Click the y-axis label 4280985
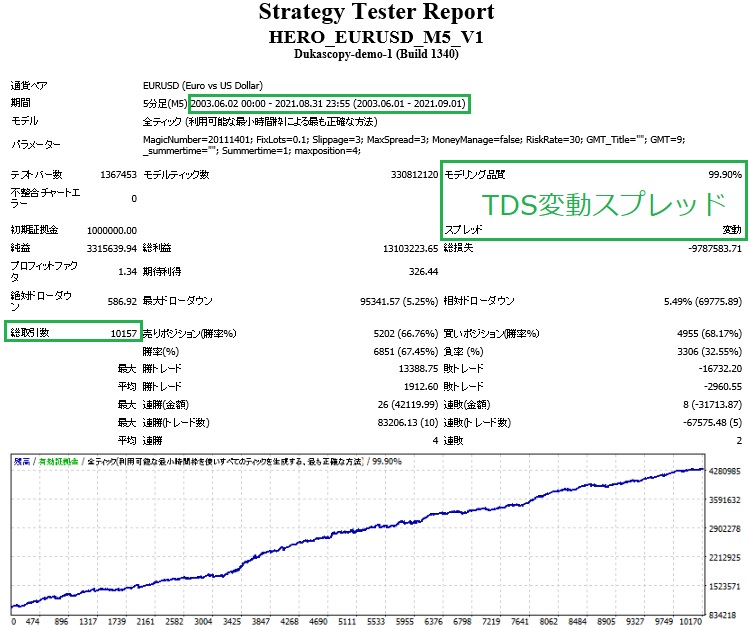The image size is (749, 628). pyautogui.click(x=724, y=471)
